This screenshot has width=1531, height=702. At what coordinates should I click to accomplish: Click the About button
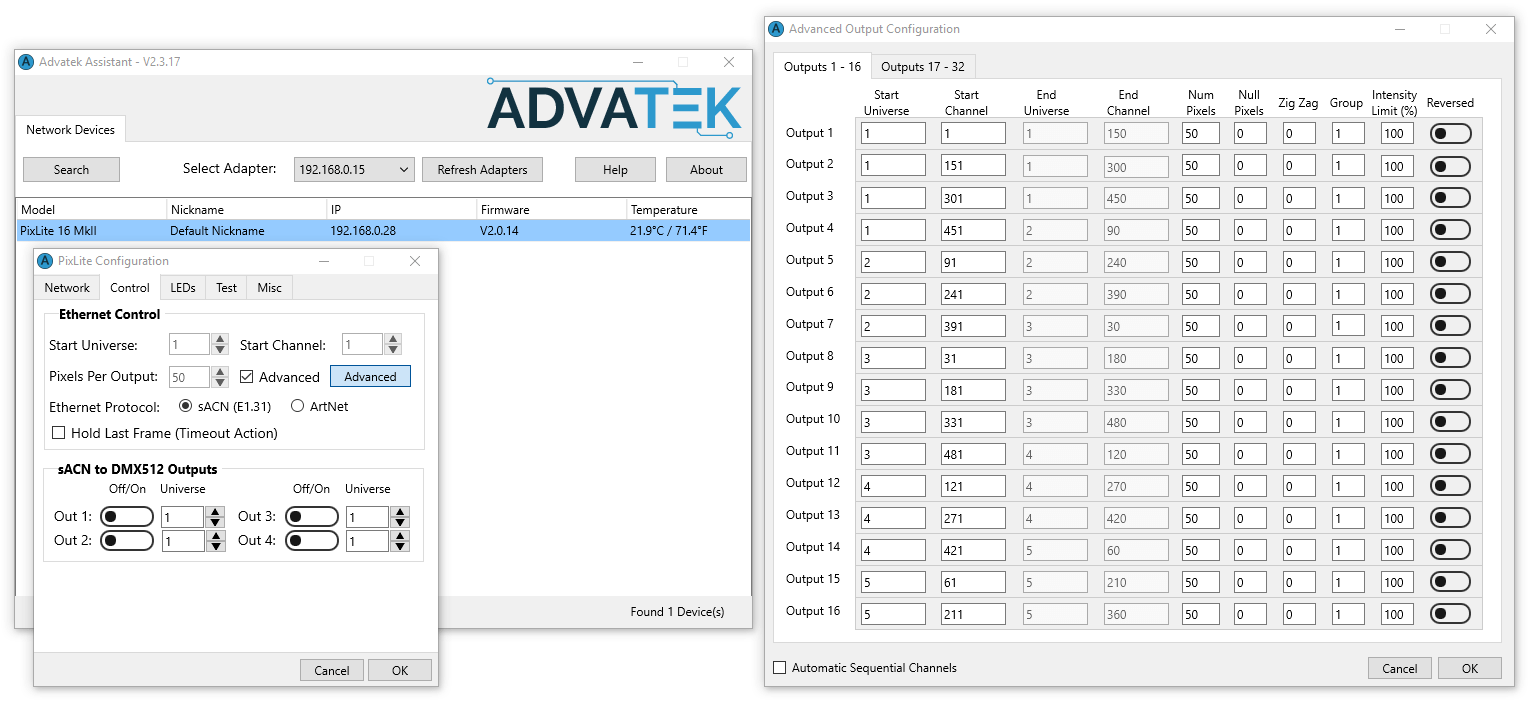tap(706, 170)
